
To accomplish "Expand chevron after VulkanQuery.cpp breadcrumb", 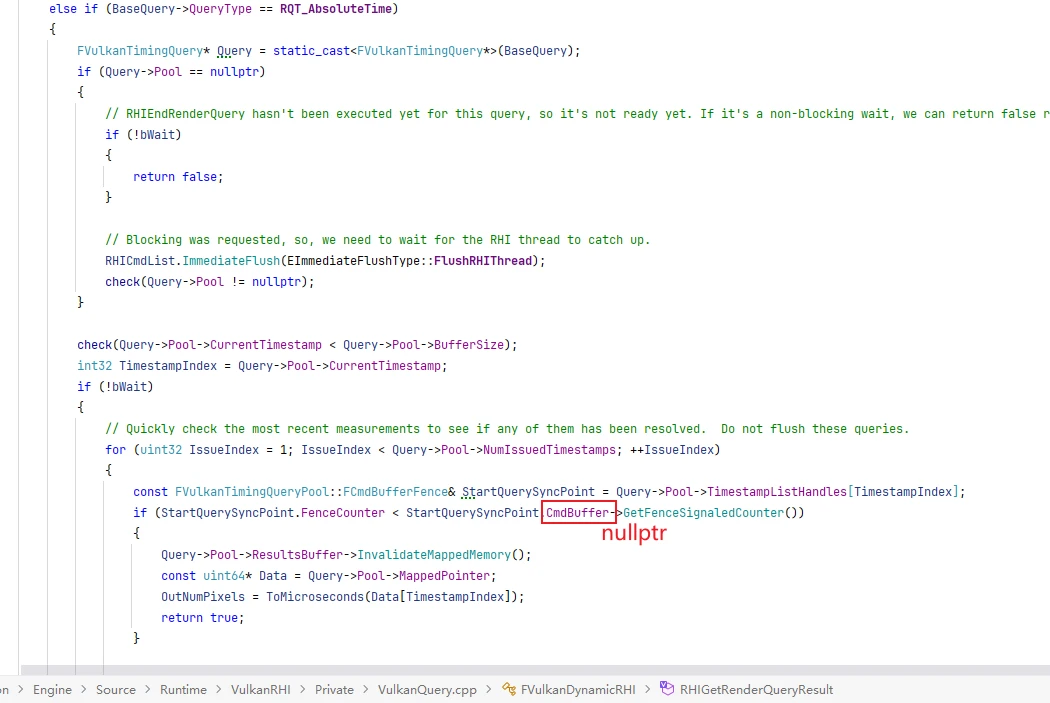I will (x=490, y=690).
